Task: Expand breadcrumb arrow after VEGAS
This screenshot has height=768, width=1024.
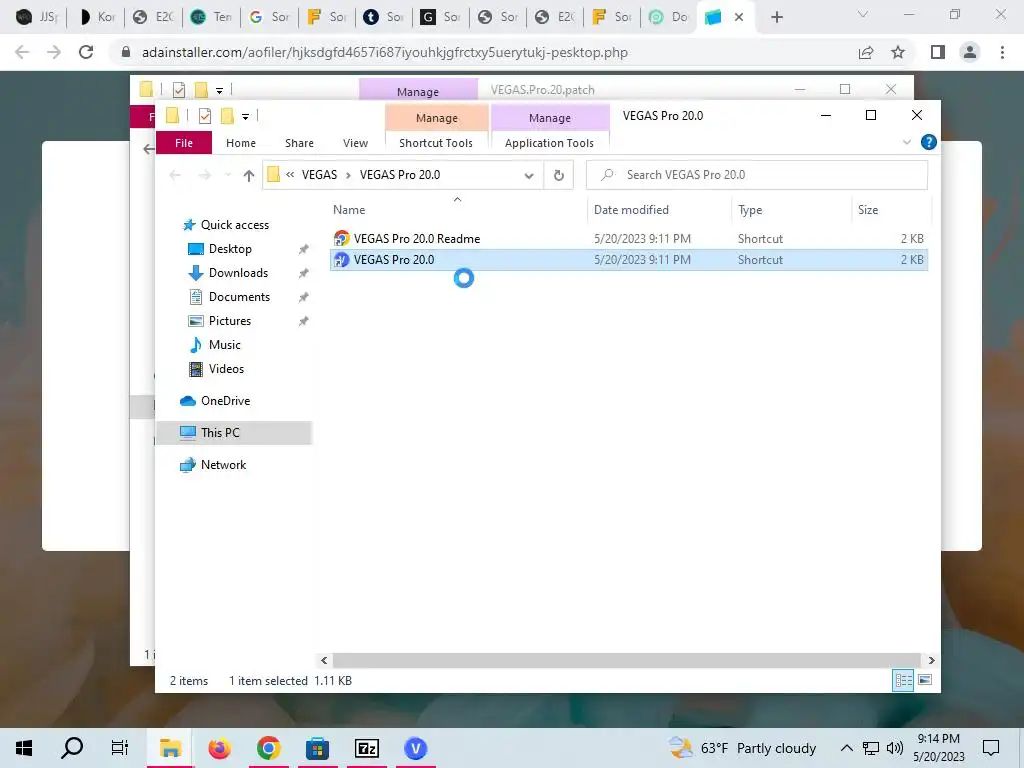Action: point(348,175)
